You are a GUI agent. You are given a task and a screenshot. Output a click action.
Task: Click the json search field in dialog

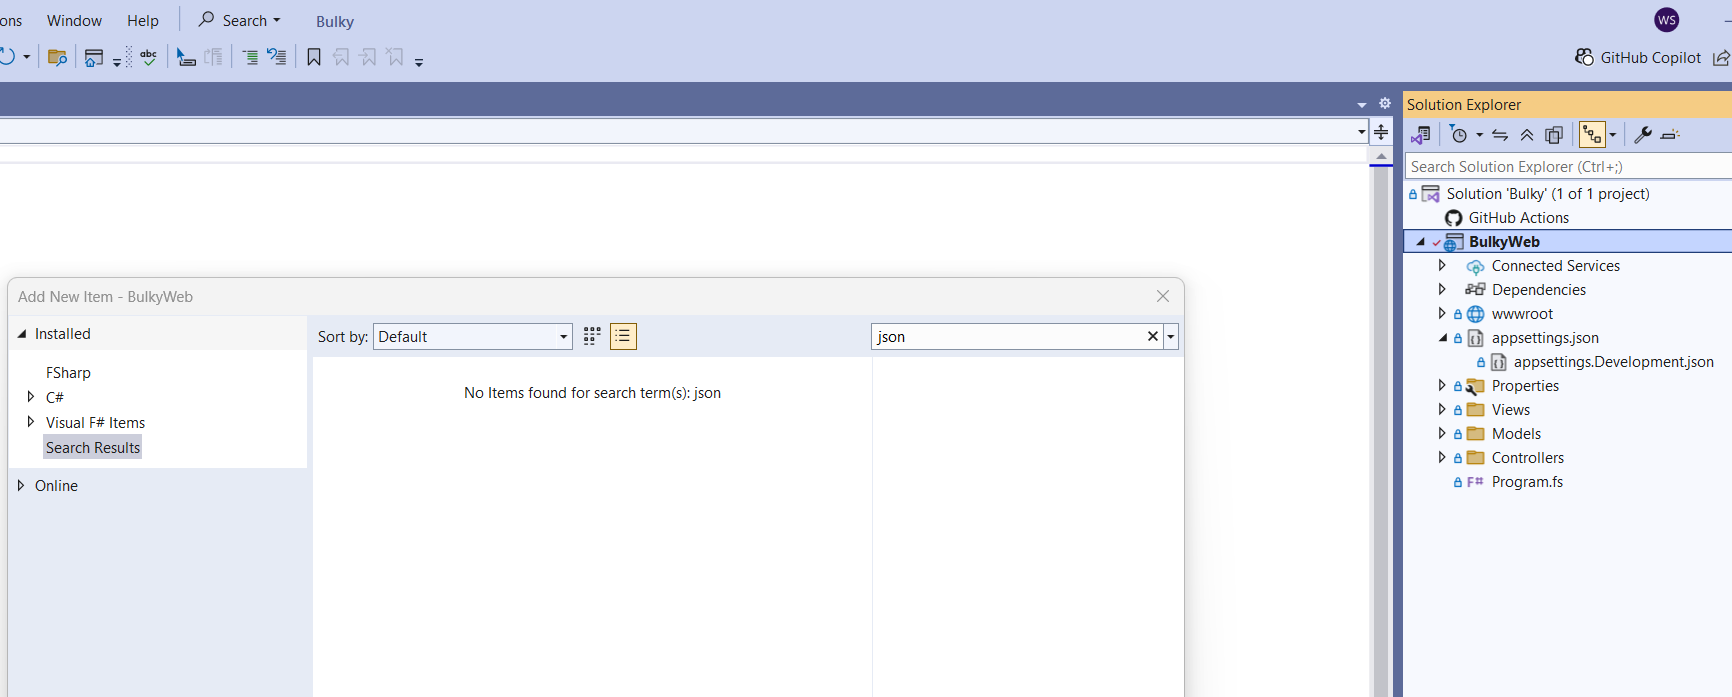[1007, 336]
